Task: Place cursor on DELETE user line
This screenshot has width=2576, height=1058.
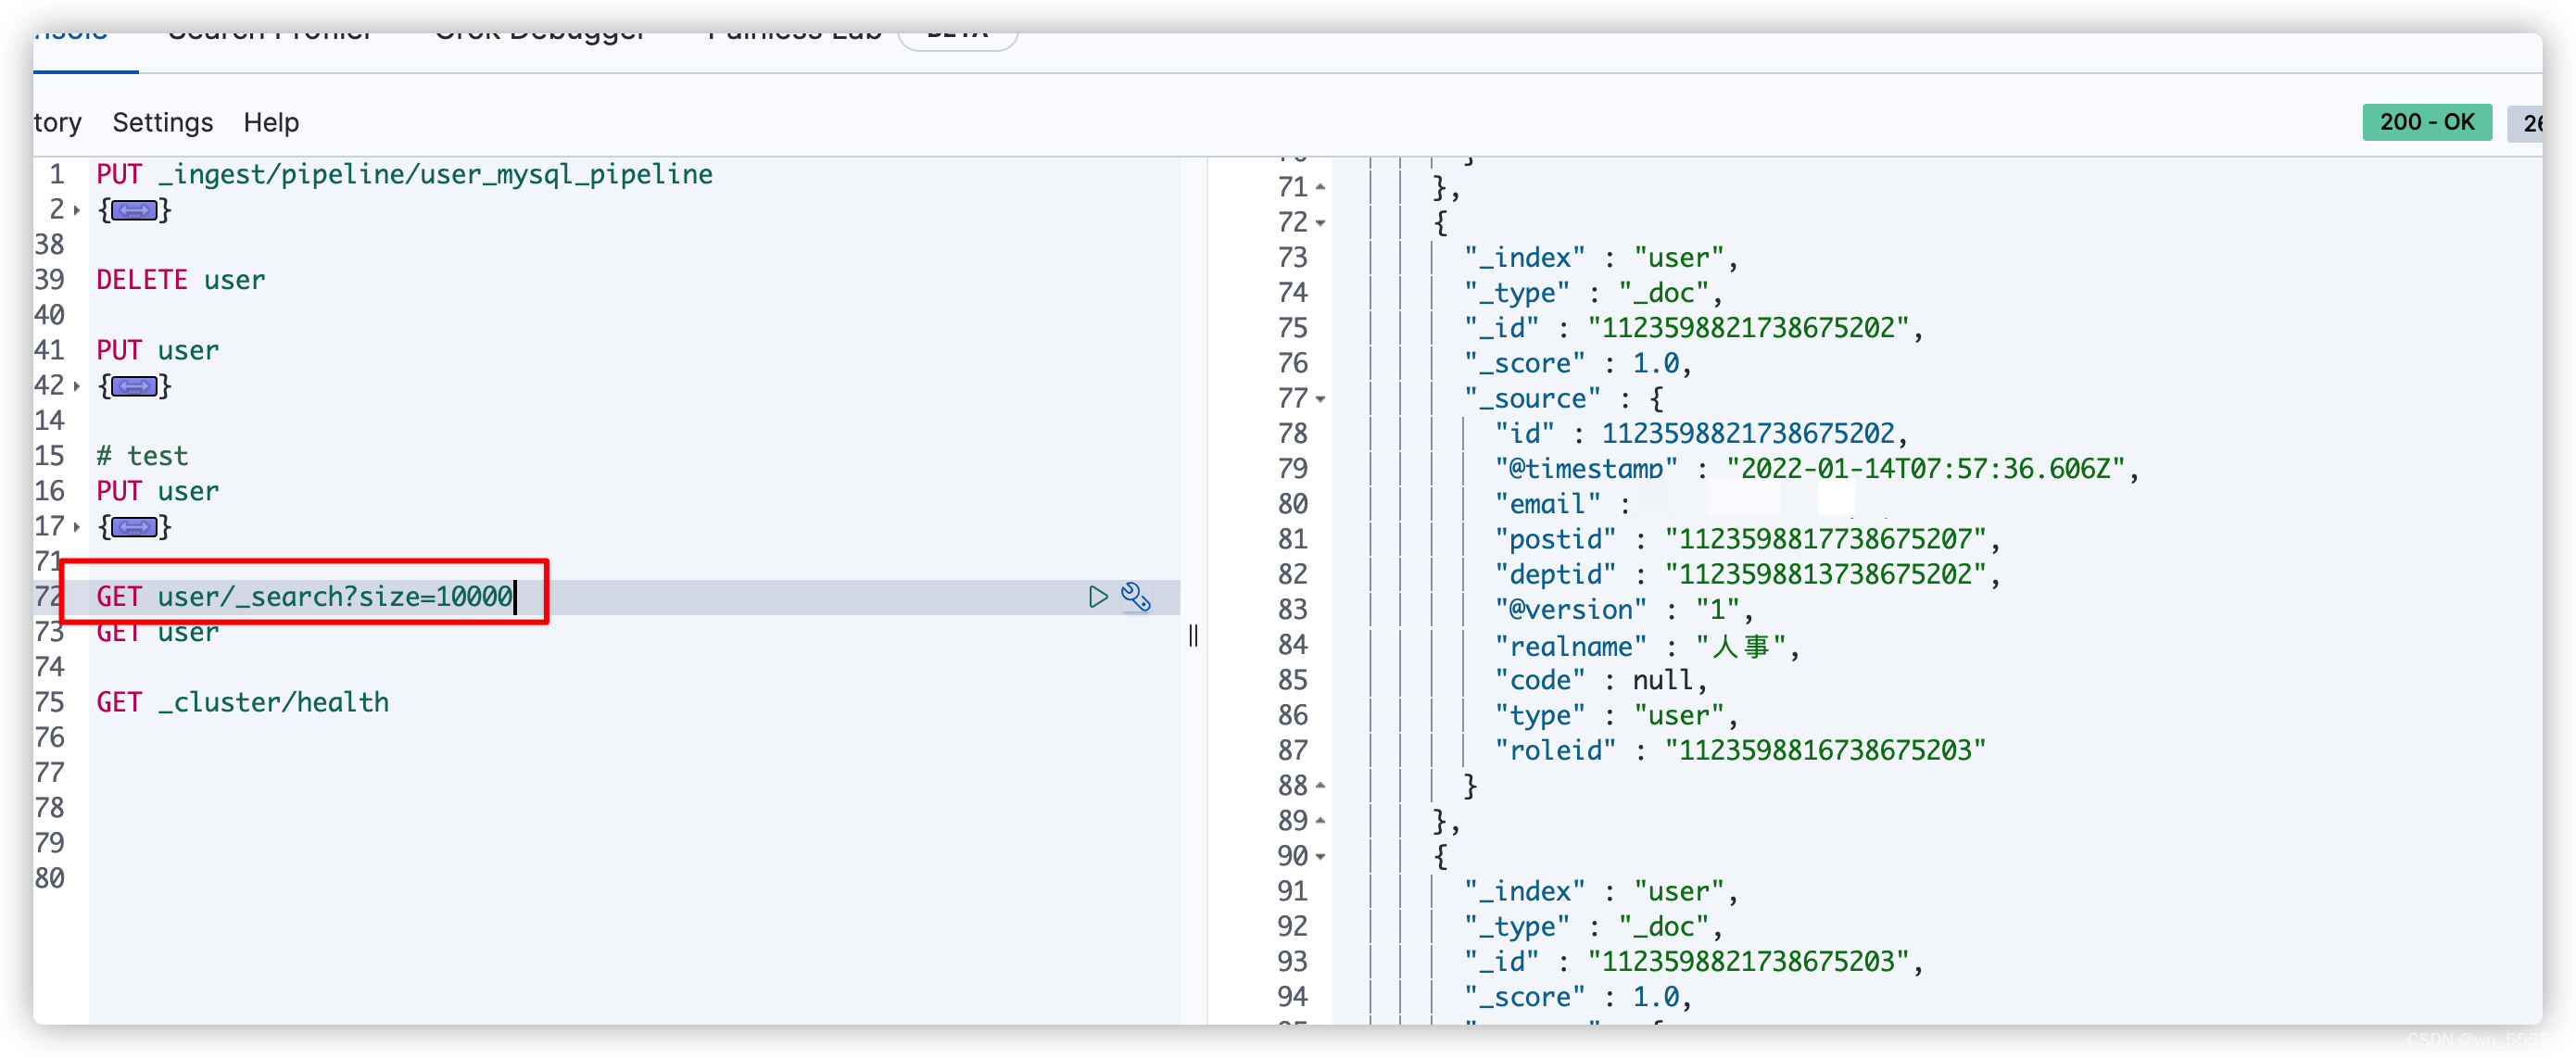Action: [x=181, y=280]
